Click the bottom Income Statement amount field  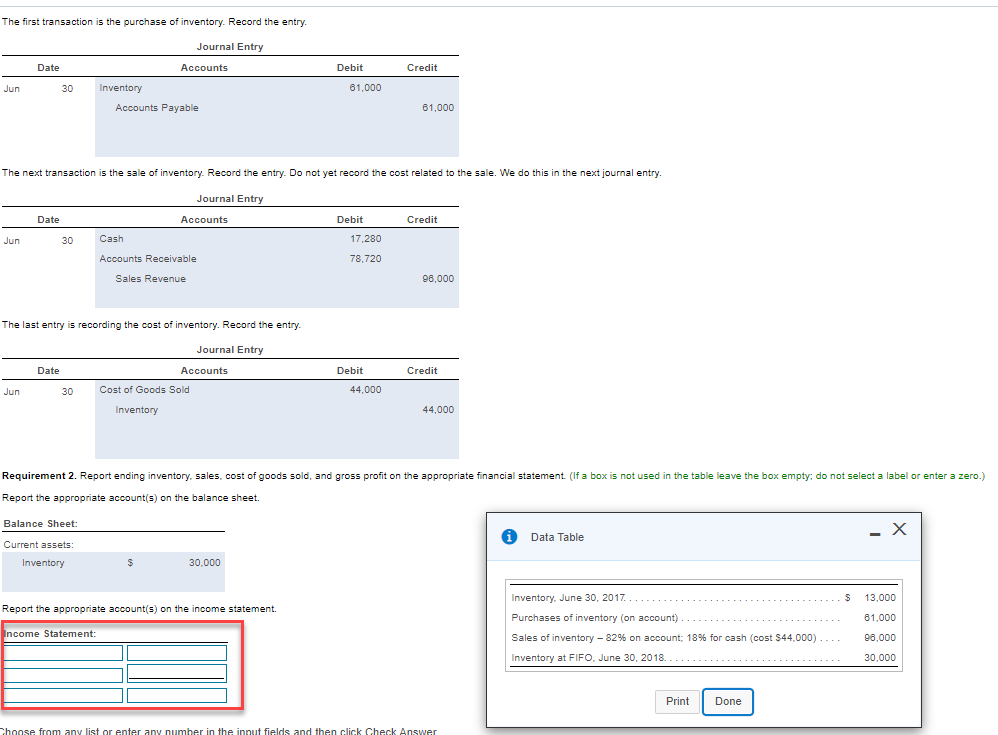point(176,694)
